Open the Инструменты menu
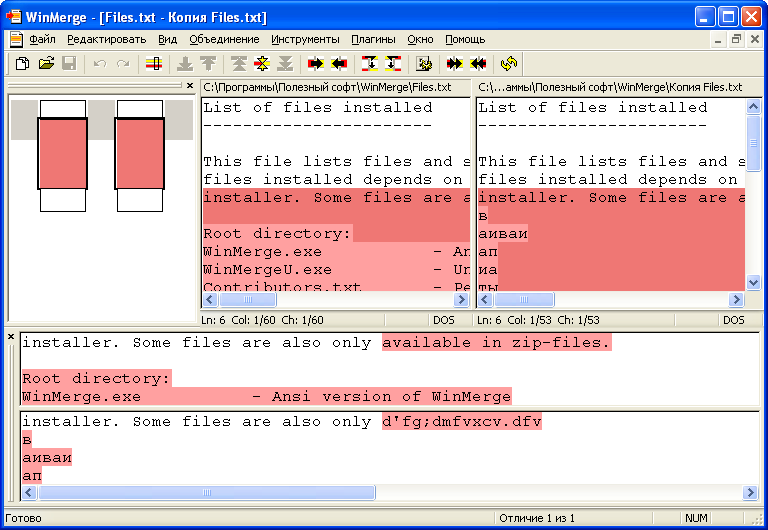Screen dimensions: 768x530 (x=305, y=39)
